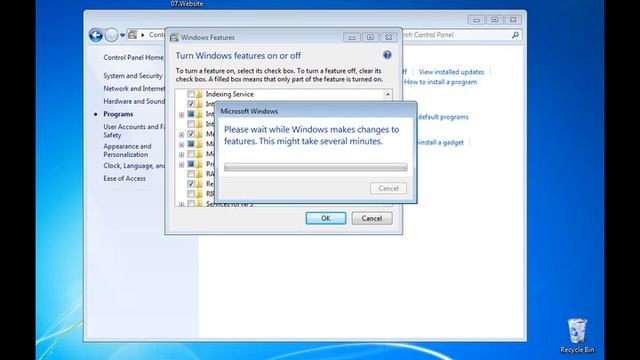Expand the feature row starting "Pri"
640x360 pixels.
(181, 165)
